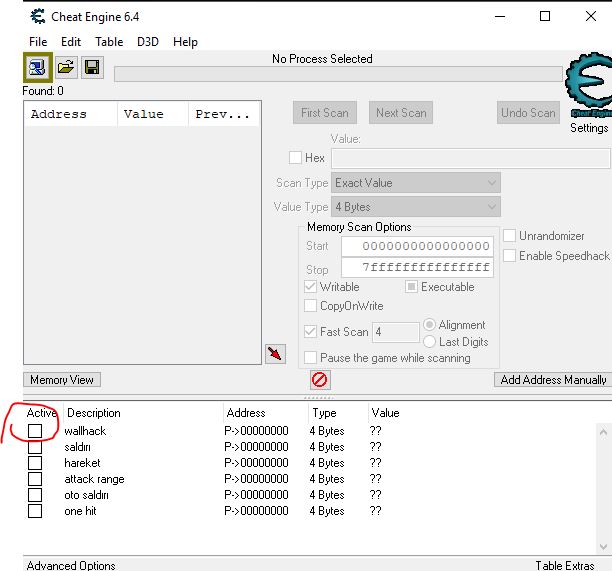Open Table Extras
The height and width of the screenshot is (571, 612).
point(564,565)
